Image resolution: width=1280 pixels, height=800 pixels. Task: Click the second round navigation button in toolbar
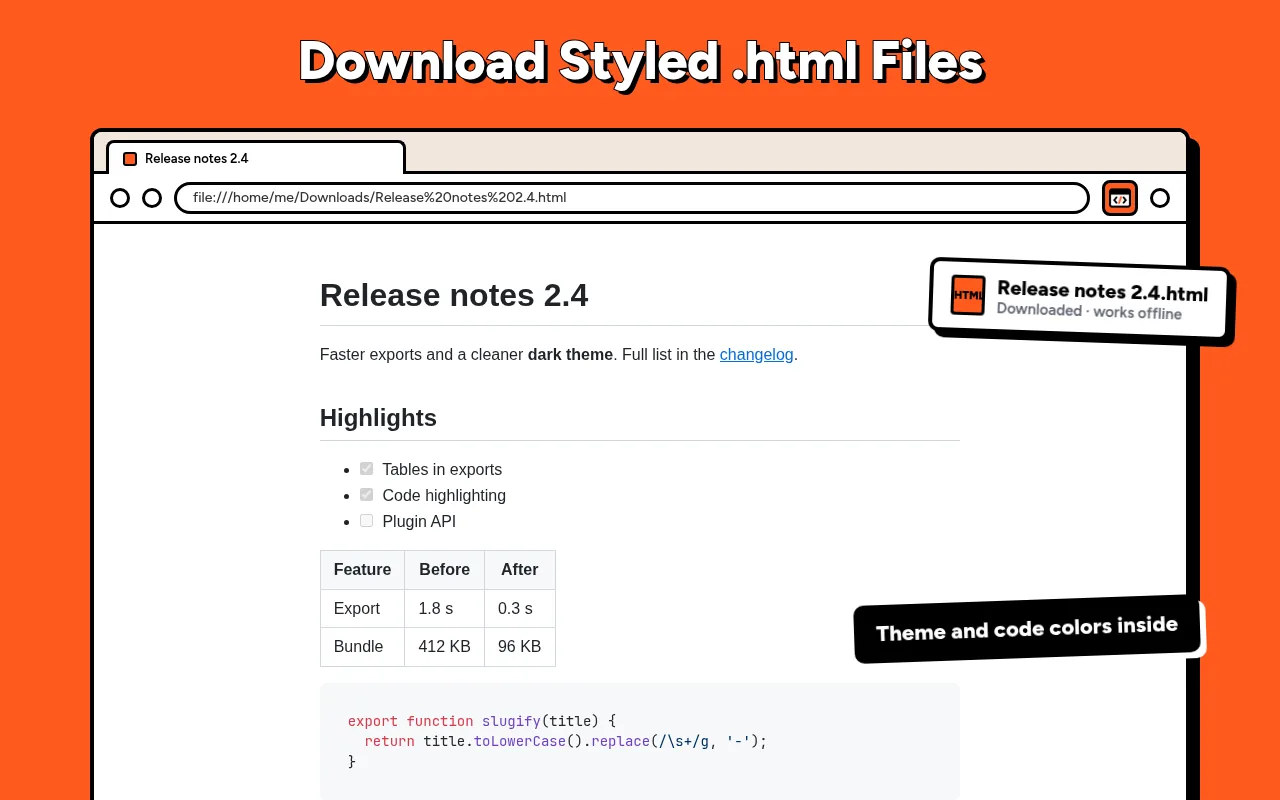click(152, 198)
